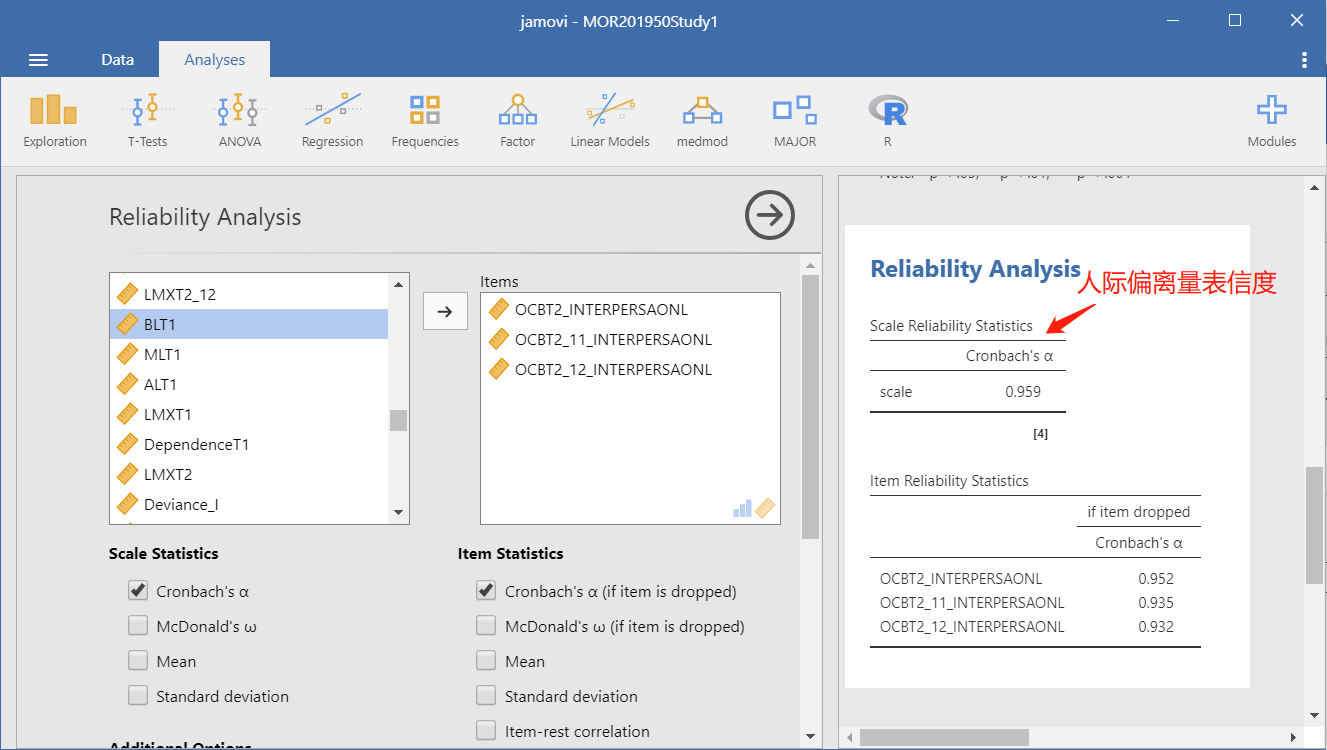Select variable BLT1 in list

(x=249, y=324)
